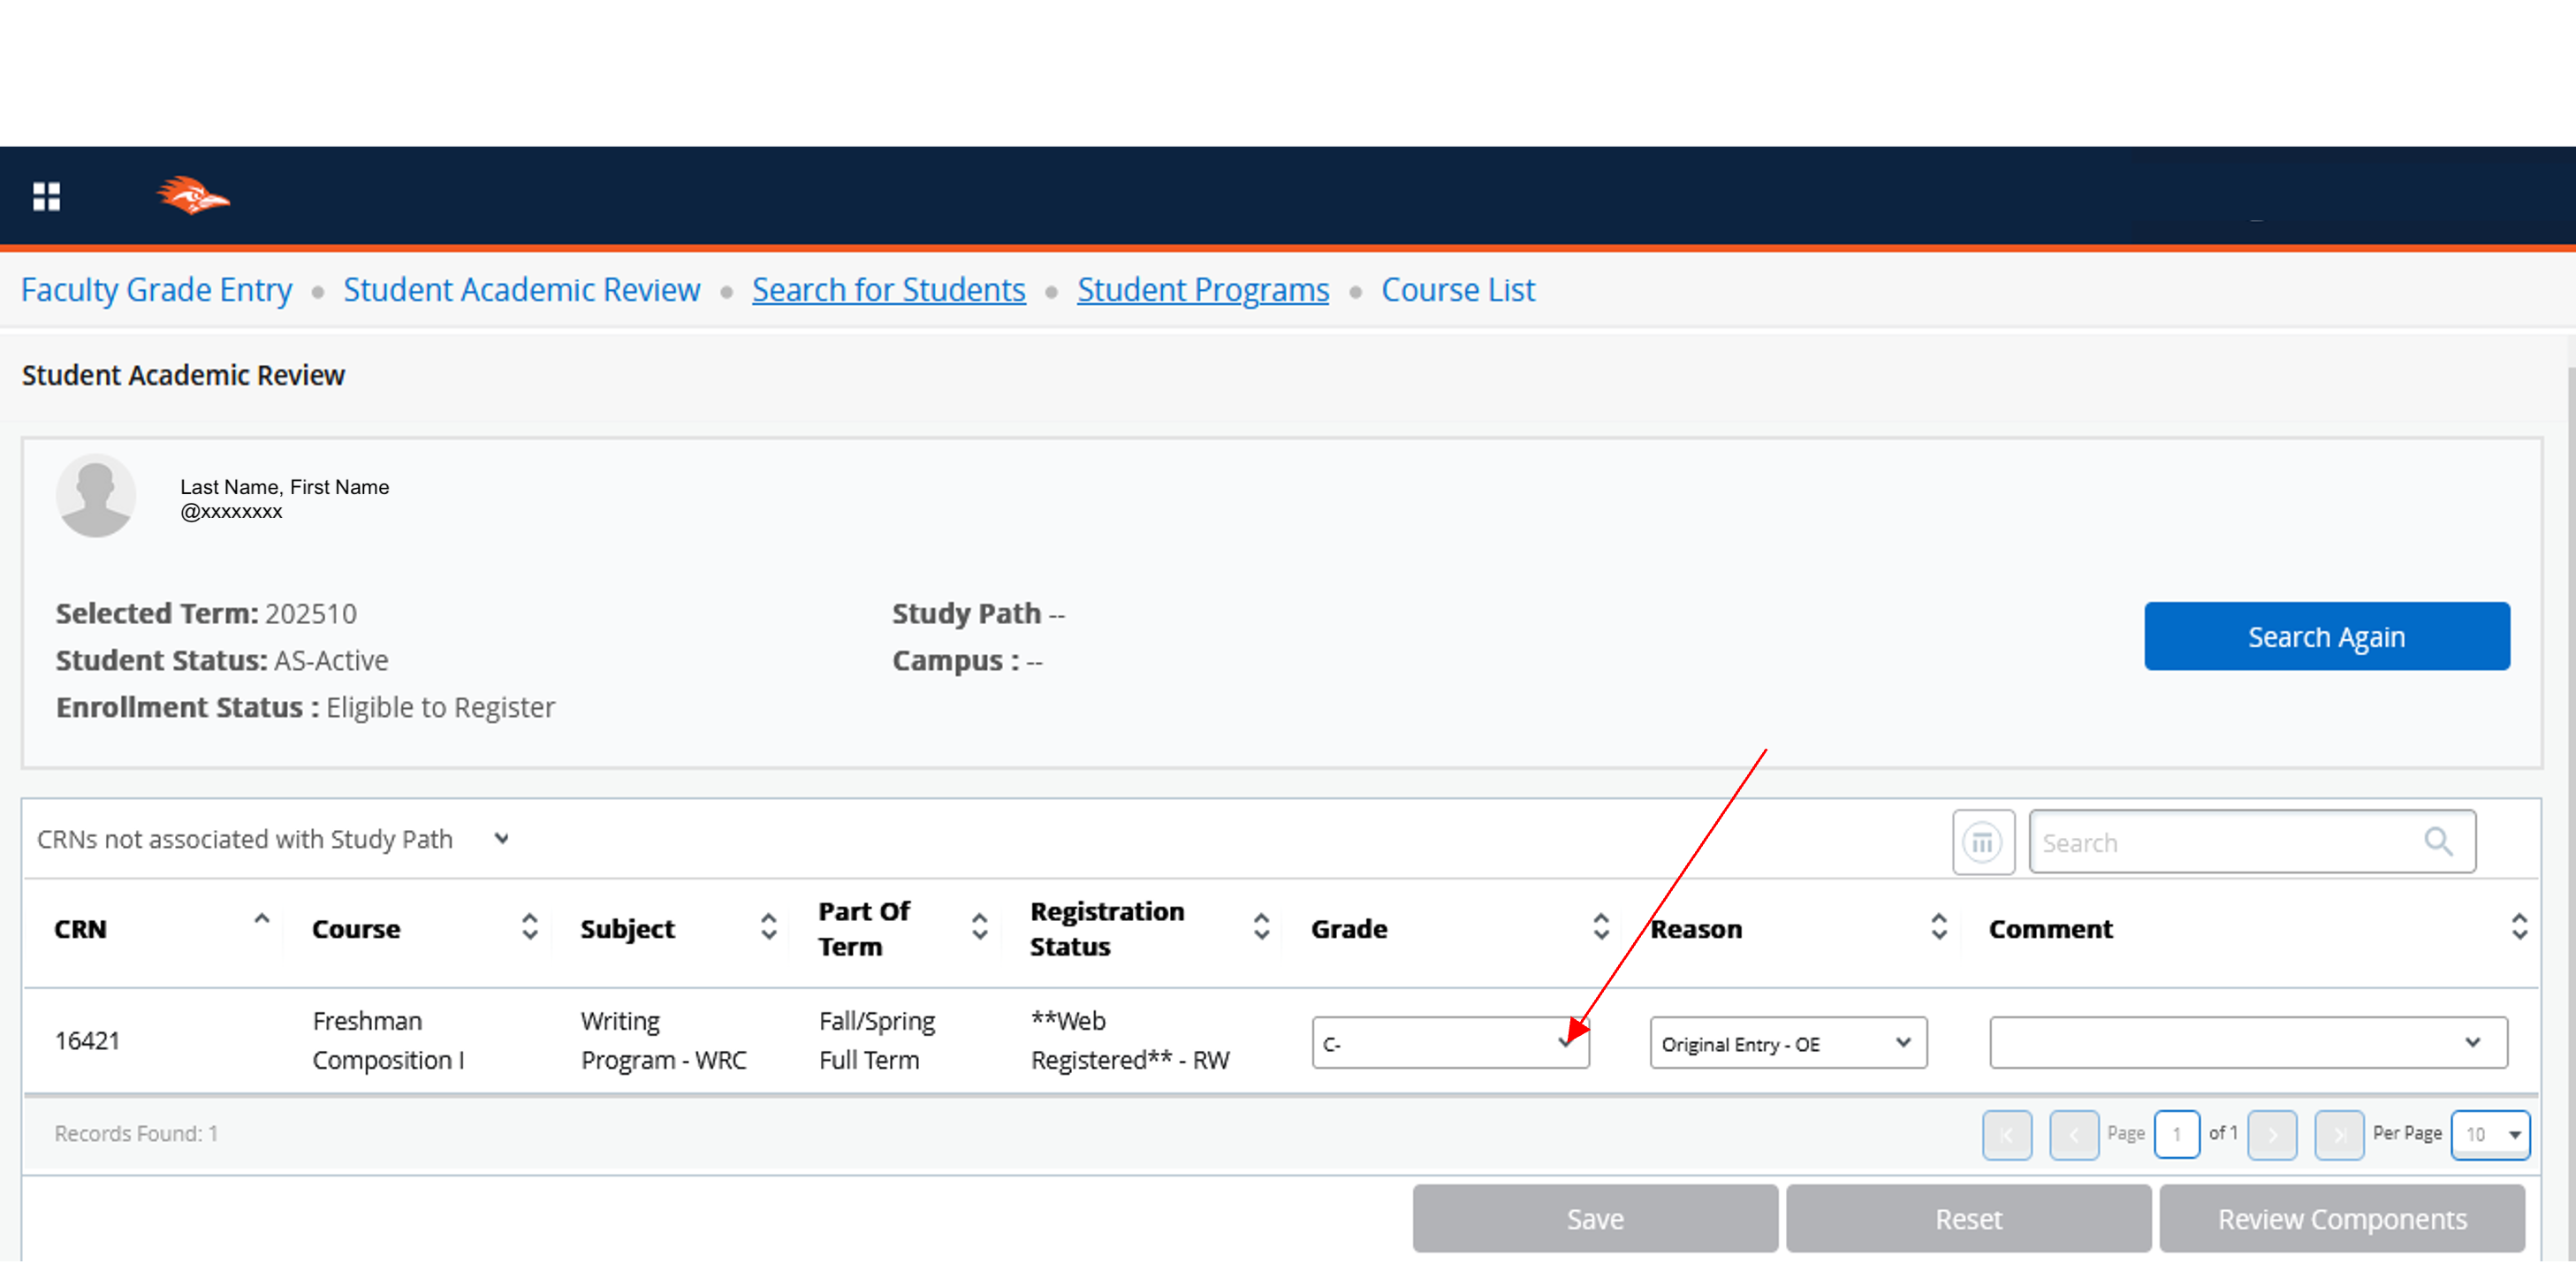
Task: Open CRNs not associated with Study Path dropdown
Action: coord(272,839)
